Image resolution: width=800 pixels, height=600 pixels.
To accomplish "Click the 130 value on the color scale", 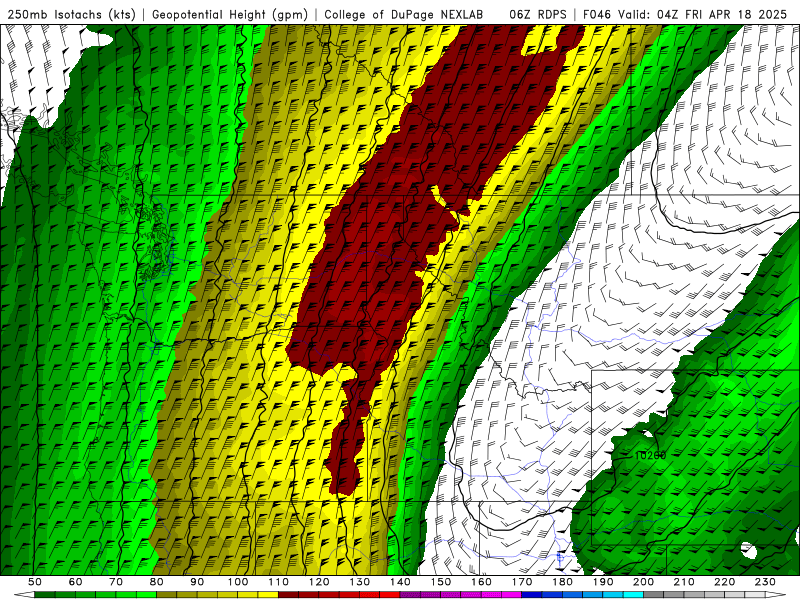I will pyautogui.click(x=360, y=582).
